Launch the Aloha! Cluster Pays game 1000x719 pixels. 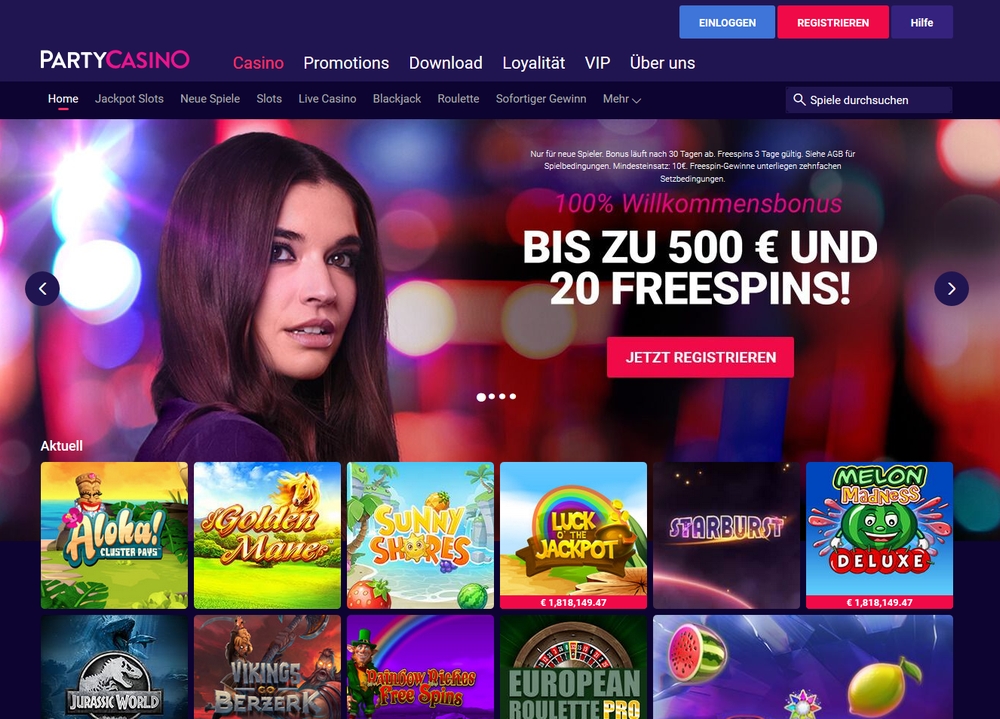pos(114,535)
